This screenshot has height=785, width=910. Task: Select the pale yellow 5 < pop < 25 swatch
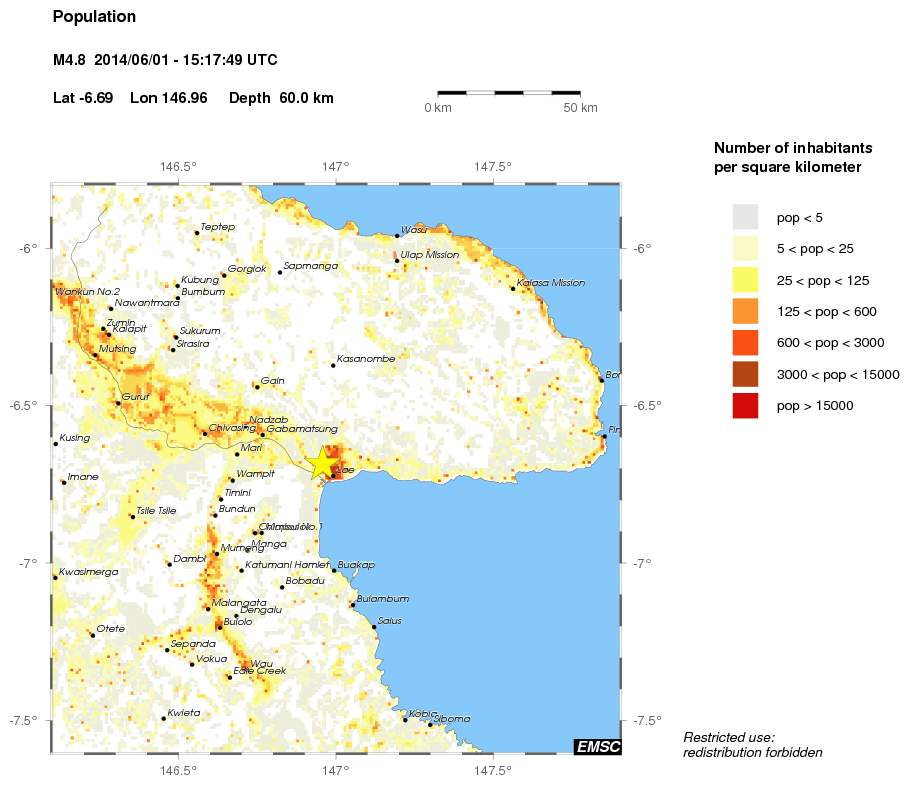click(x=745, y=248)
